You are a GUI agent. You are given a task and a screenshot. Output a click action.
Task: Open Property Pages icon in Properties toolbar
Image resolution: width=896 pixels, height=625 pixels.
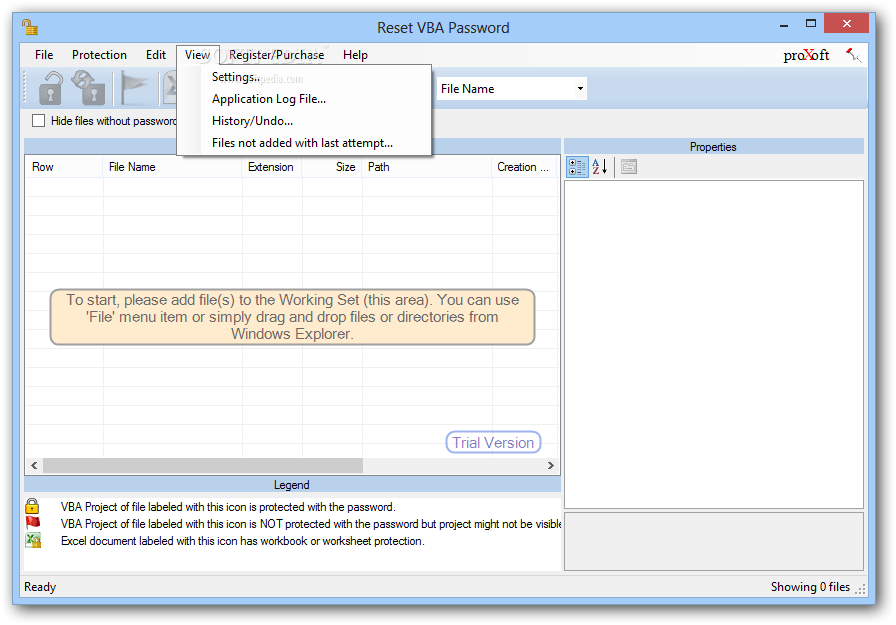tap(629, 167)
